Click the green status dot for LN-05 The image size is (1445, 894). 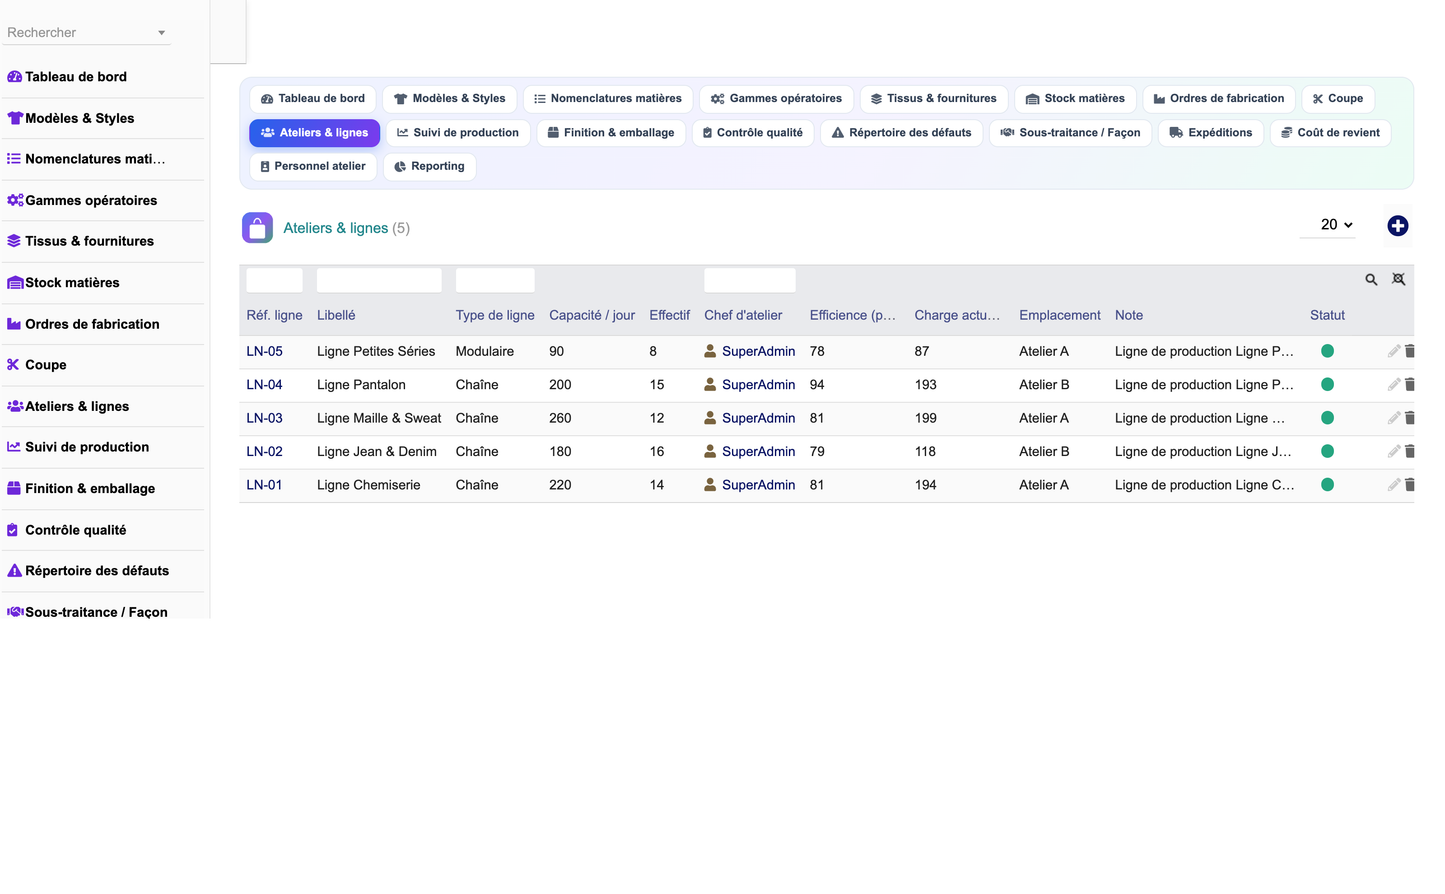1327,351
